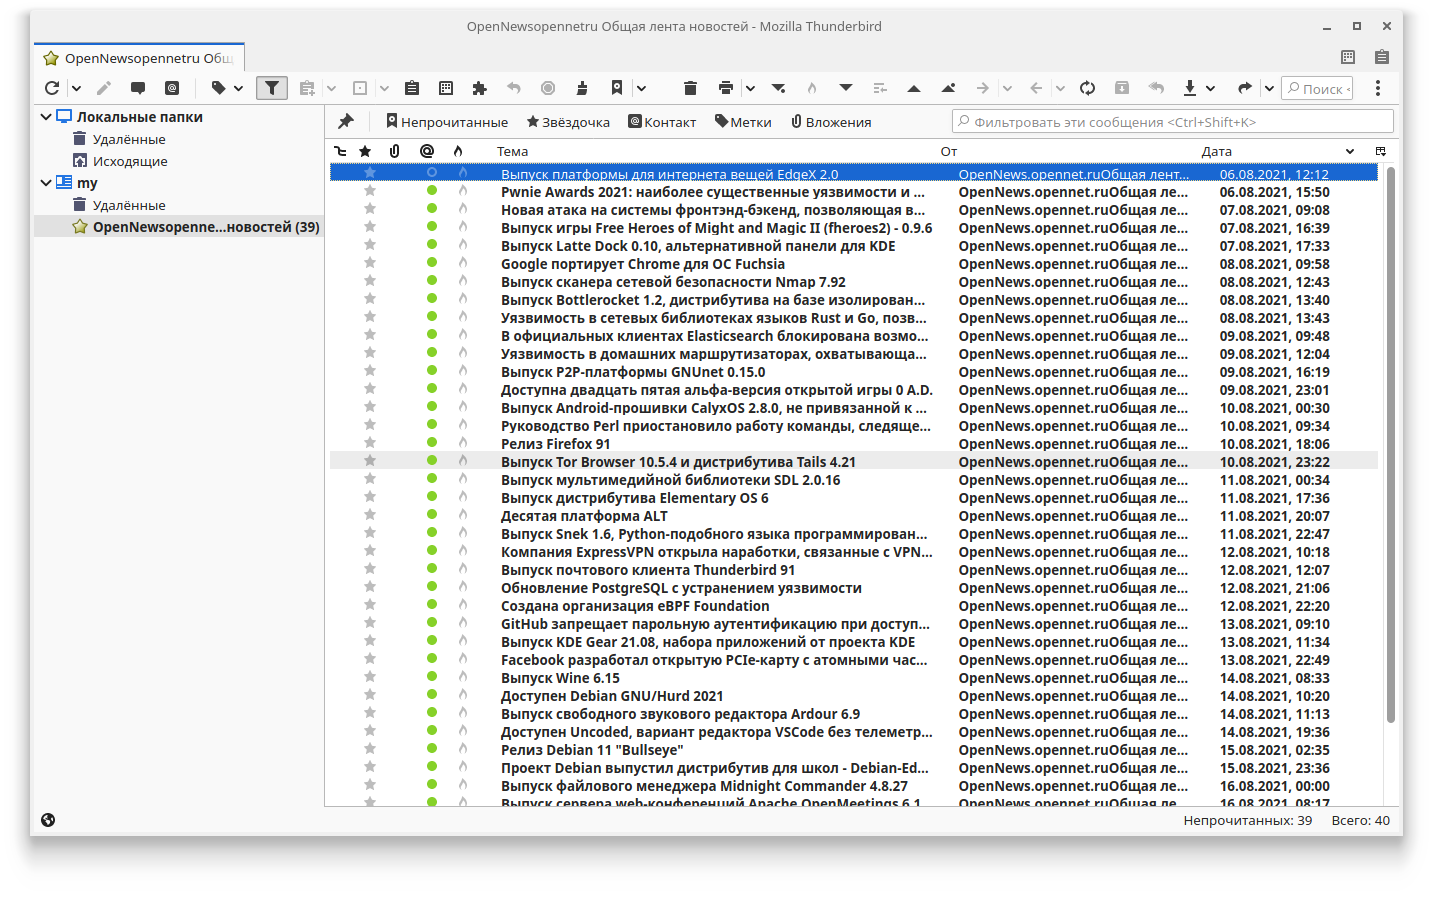Expand the tag dropdown arrow
1433x898 pixels.
[x=238, y=88]
